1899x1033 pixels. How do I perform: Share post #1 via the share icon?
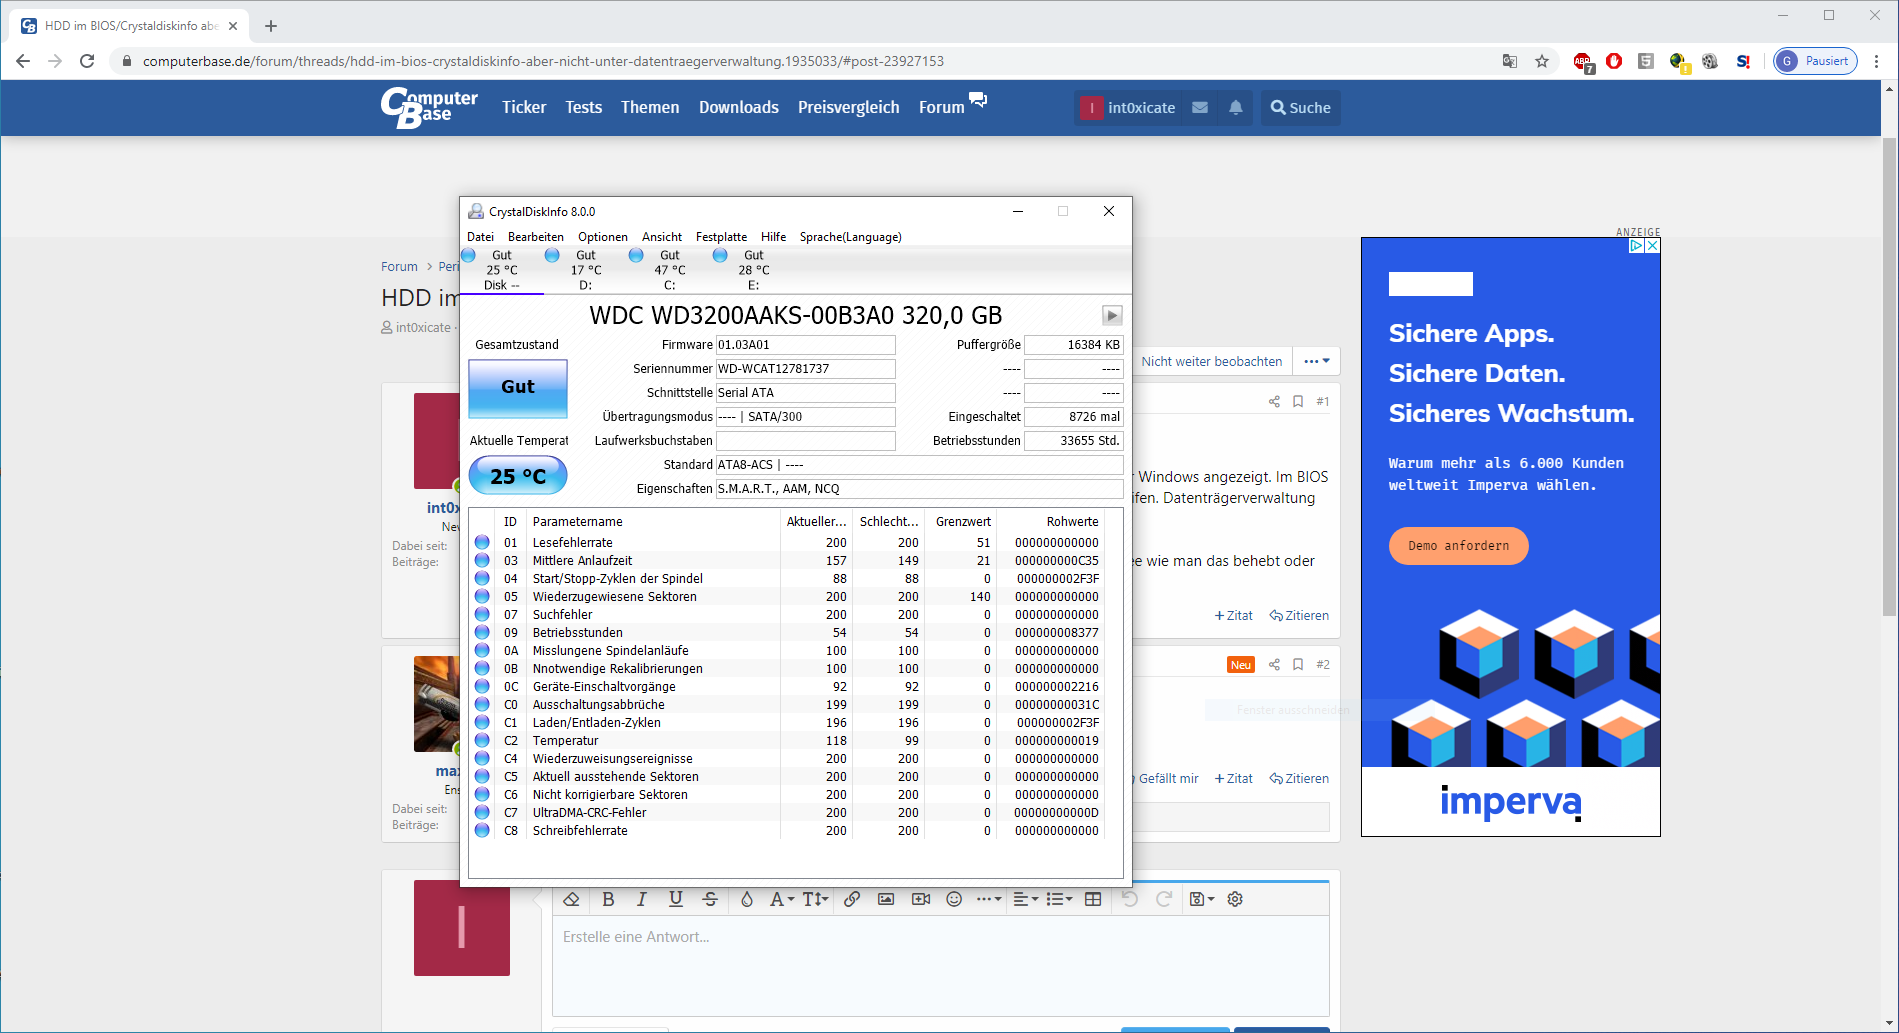[x=1274, y=401]
